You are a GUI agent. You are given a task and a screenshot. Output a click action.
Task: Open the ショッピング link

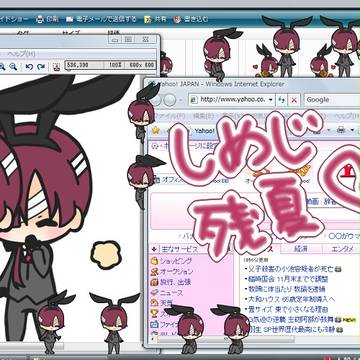click(176, 261)
